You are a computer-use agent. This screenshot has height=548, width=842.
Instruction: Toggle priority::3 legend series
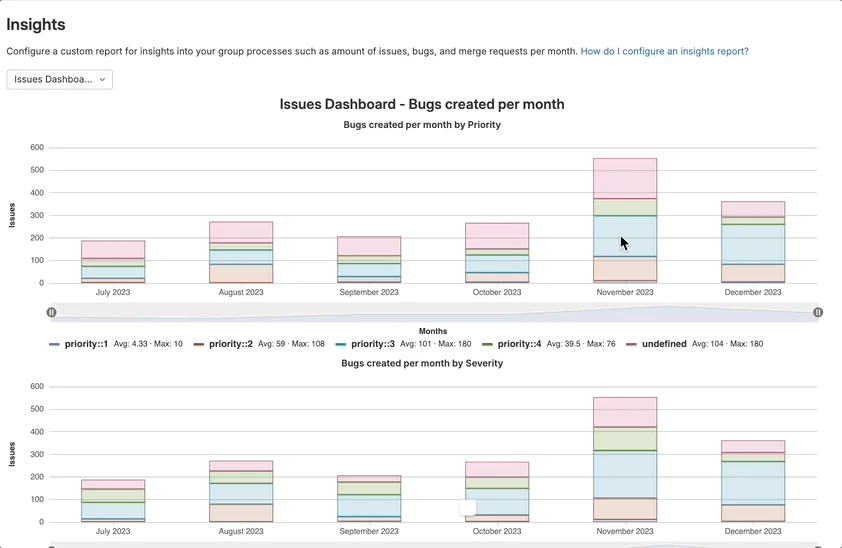point(374,344)
